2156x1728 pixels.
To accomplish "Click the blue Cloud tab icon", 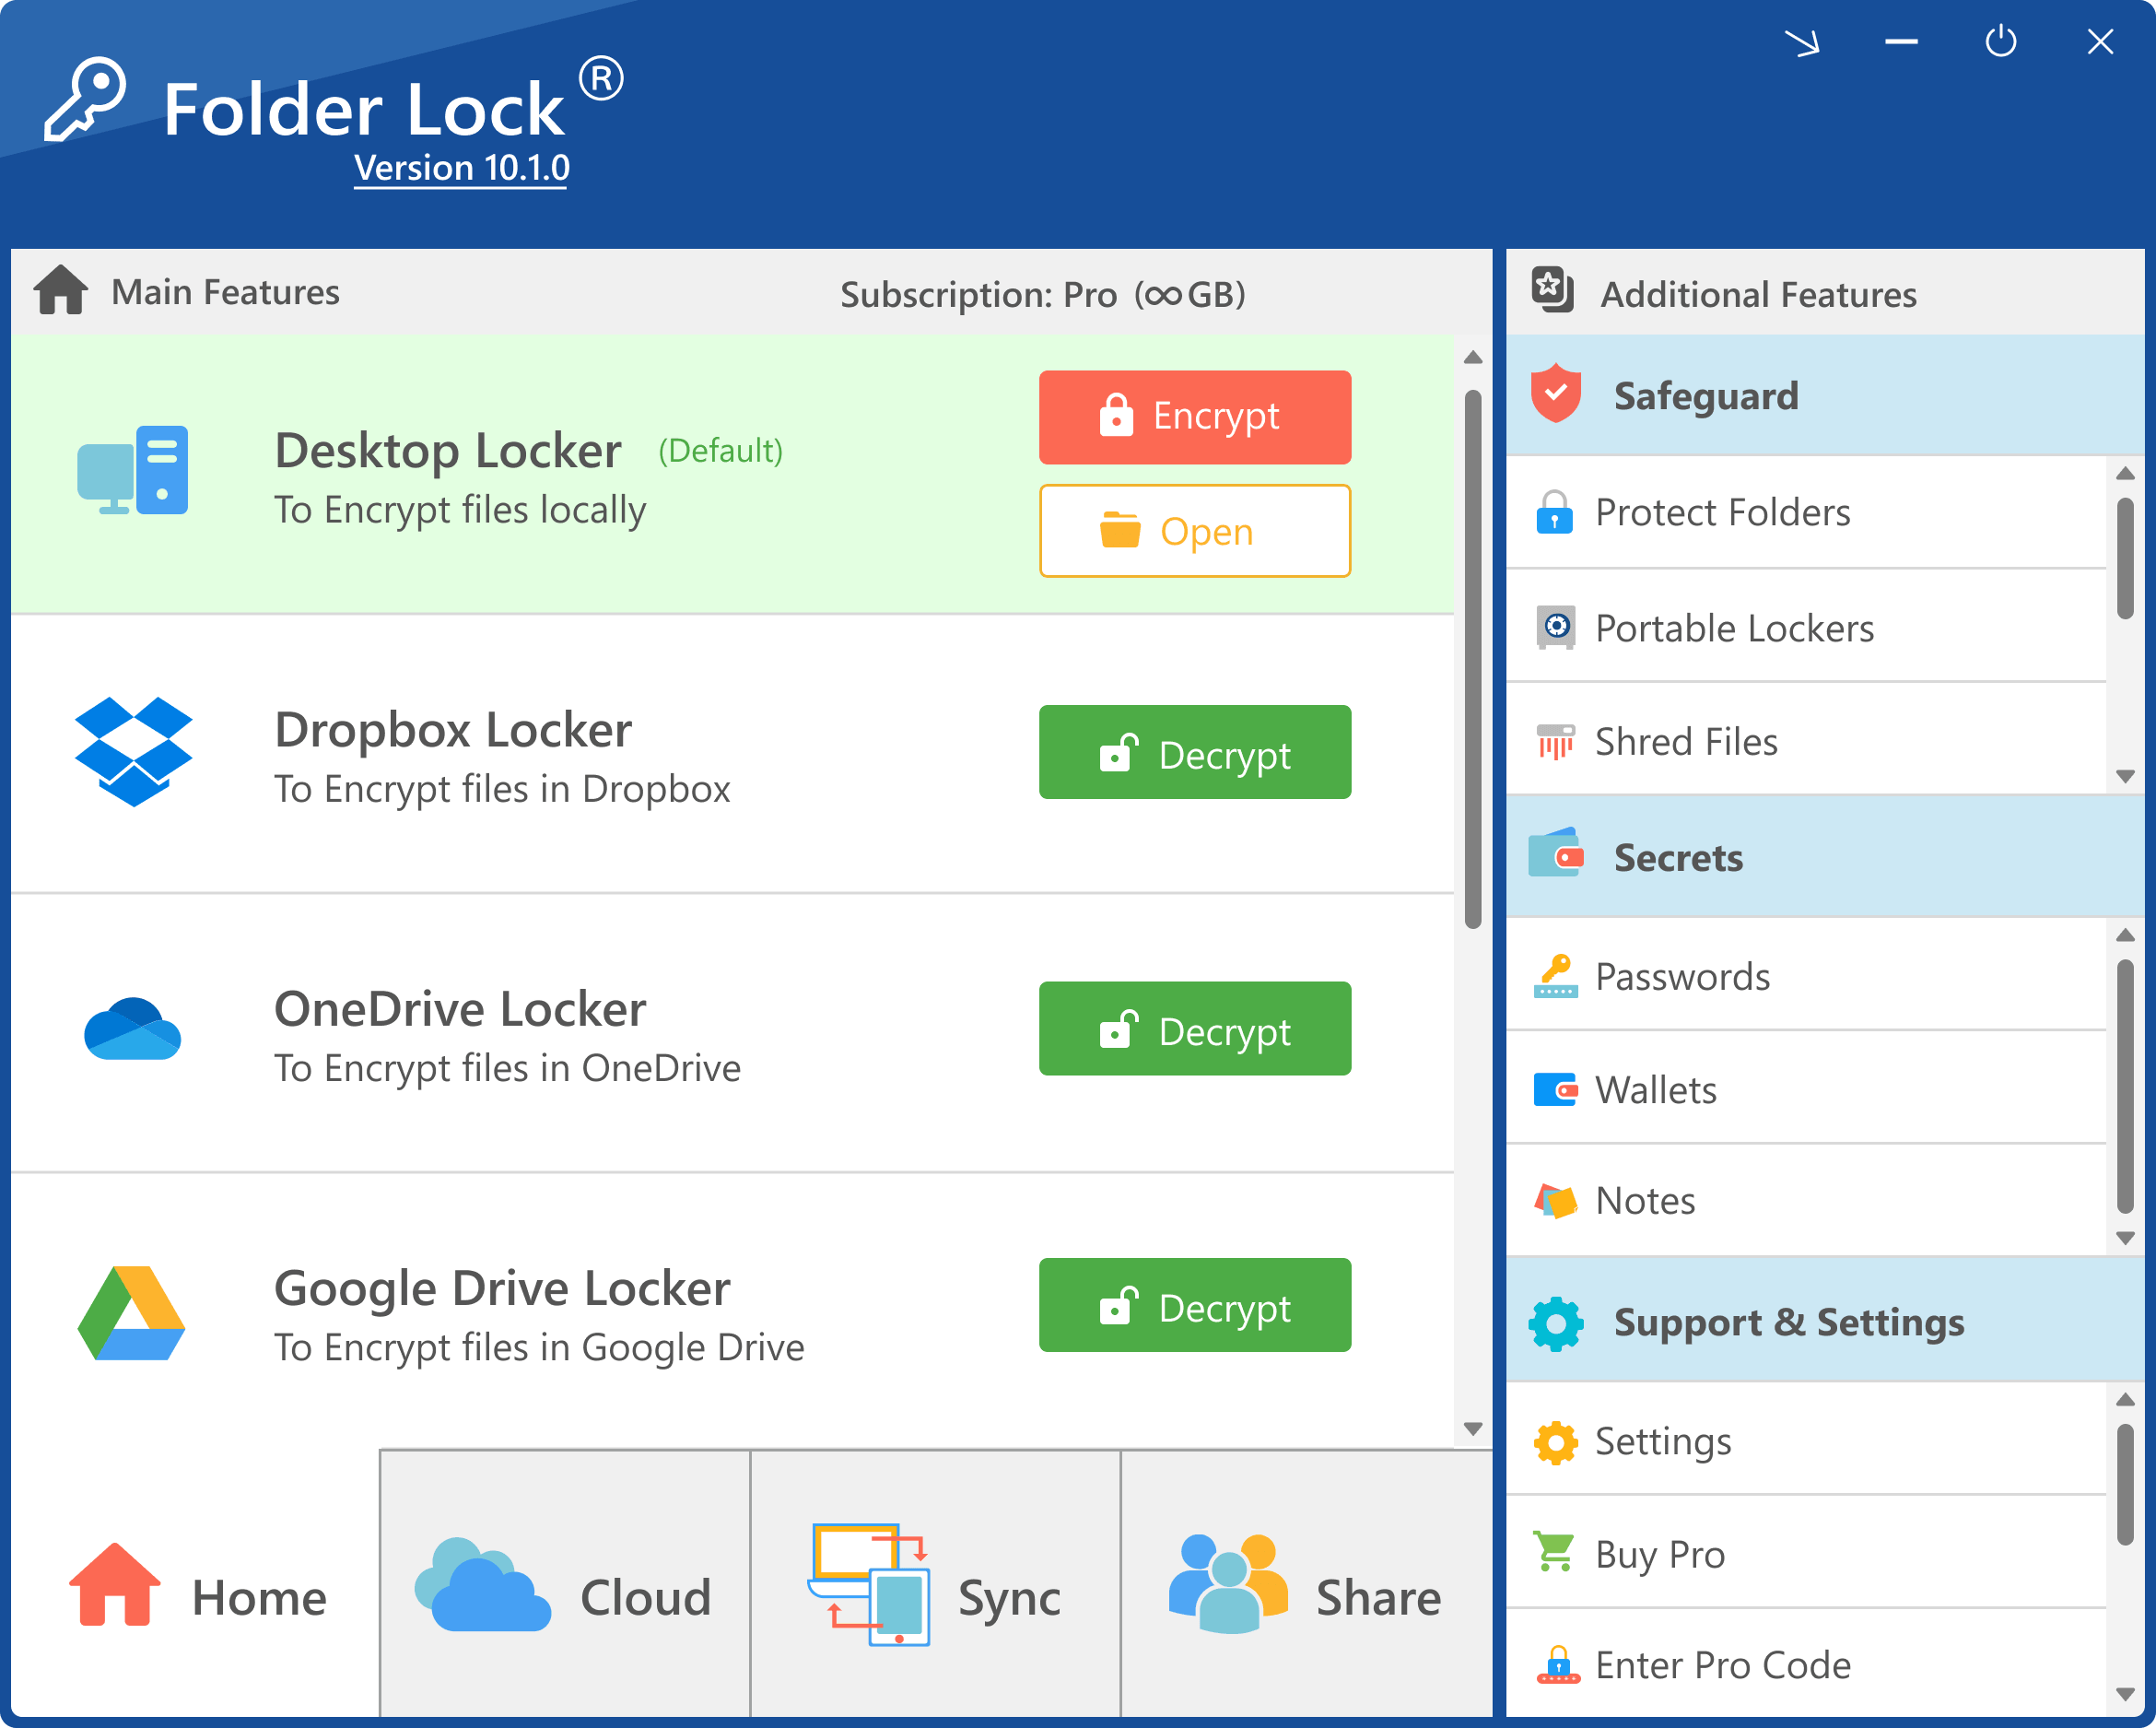I will [482, 1586].
